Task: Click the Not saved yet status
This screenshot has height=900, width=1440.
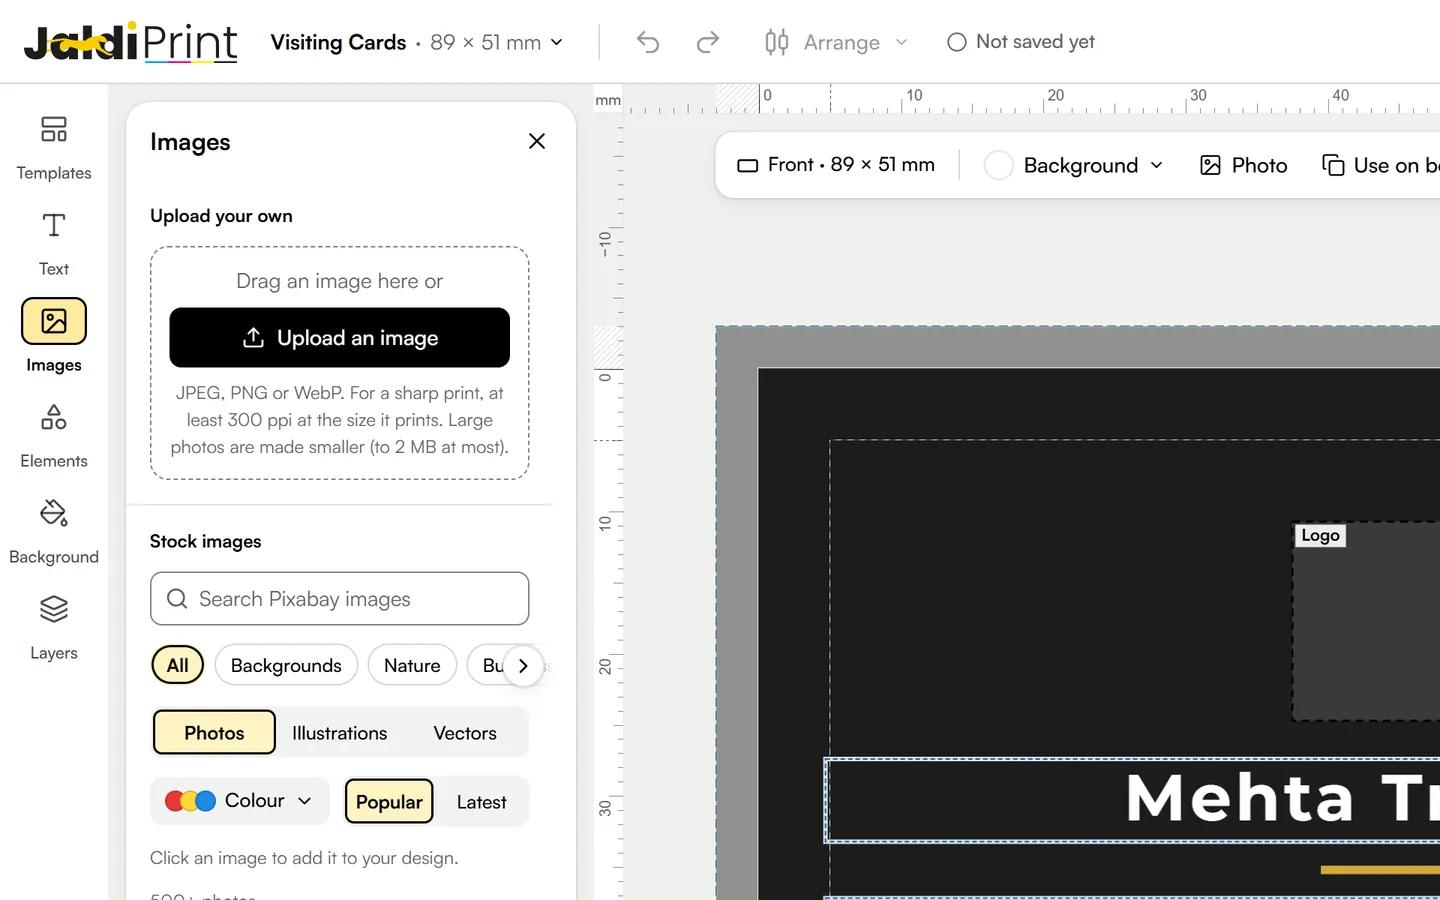Action: point(1021,42)
